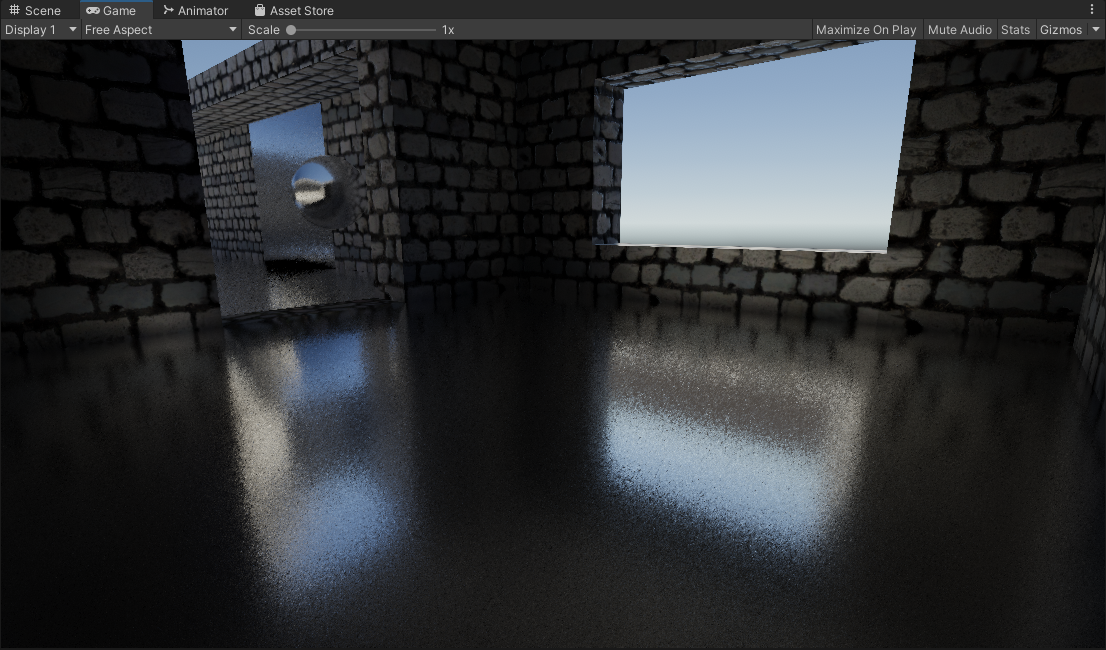Toggle Gizmos visibility button
Viewport: 1106px width, 650px height.
(x=1060, y=30)
